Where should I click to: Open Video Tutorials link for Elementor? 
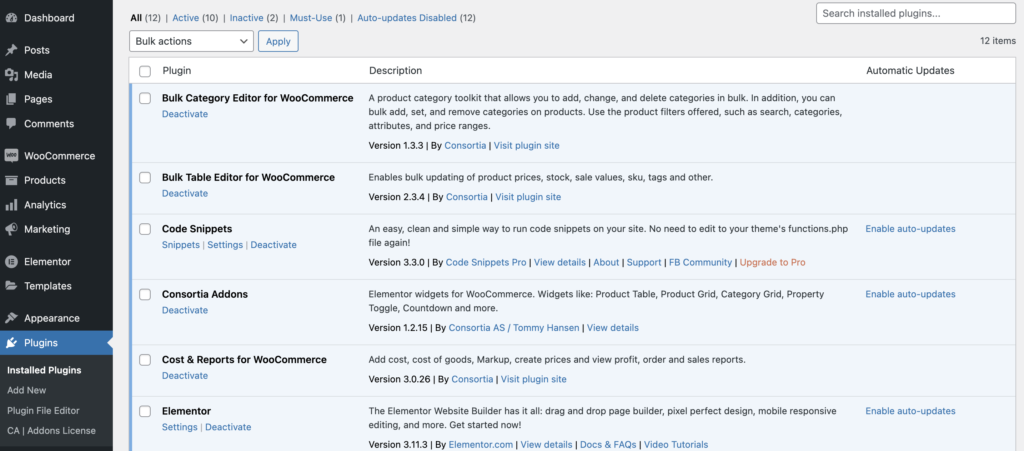coord(676,444)
